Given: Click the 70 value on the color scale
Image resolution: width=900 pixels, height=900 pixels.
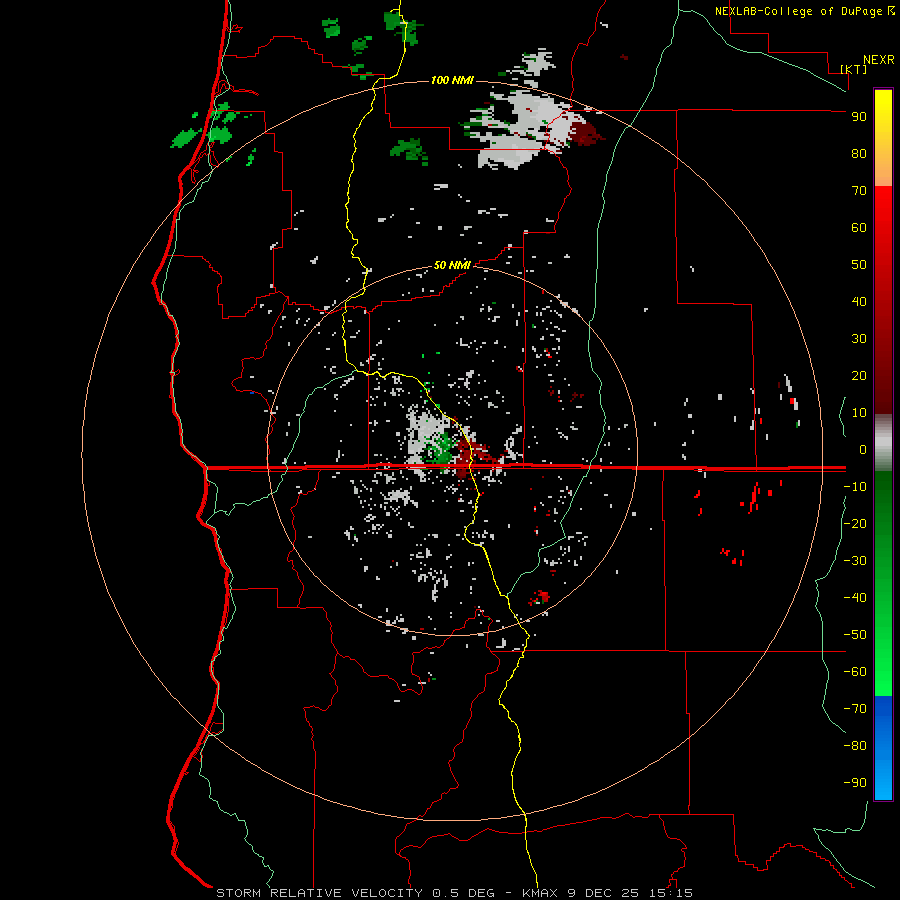Looking at the screenshot, I should coord(859,191).
